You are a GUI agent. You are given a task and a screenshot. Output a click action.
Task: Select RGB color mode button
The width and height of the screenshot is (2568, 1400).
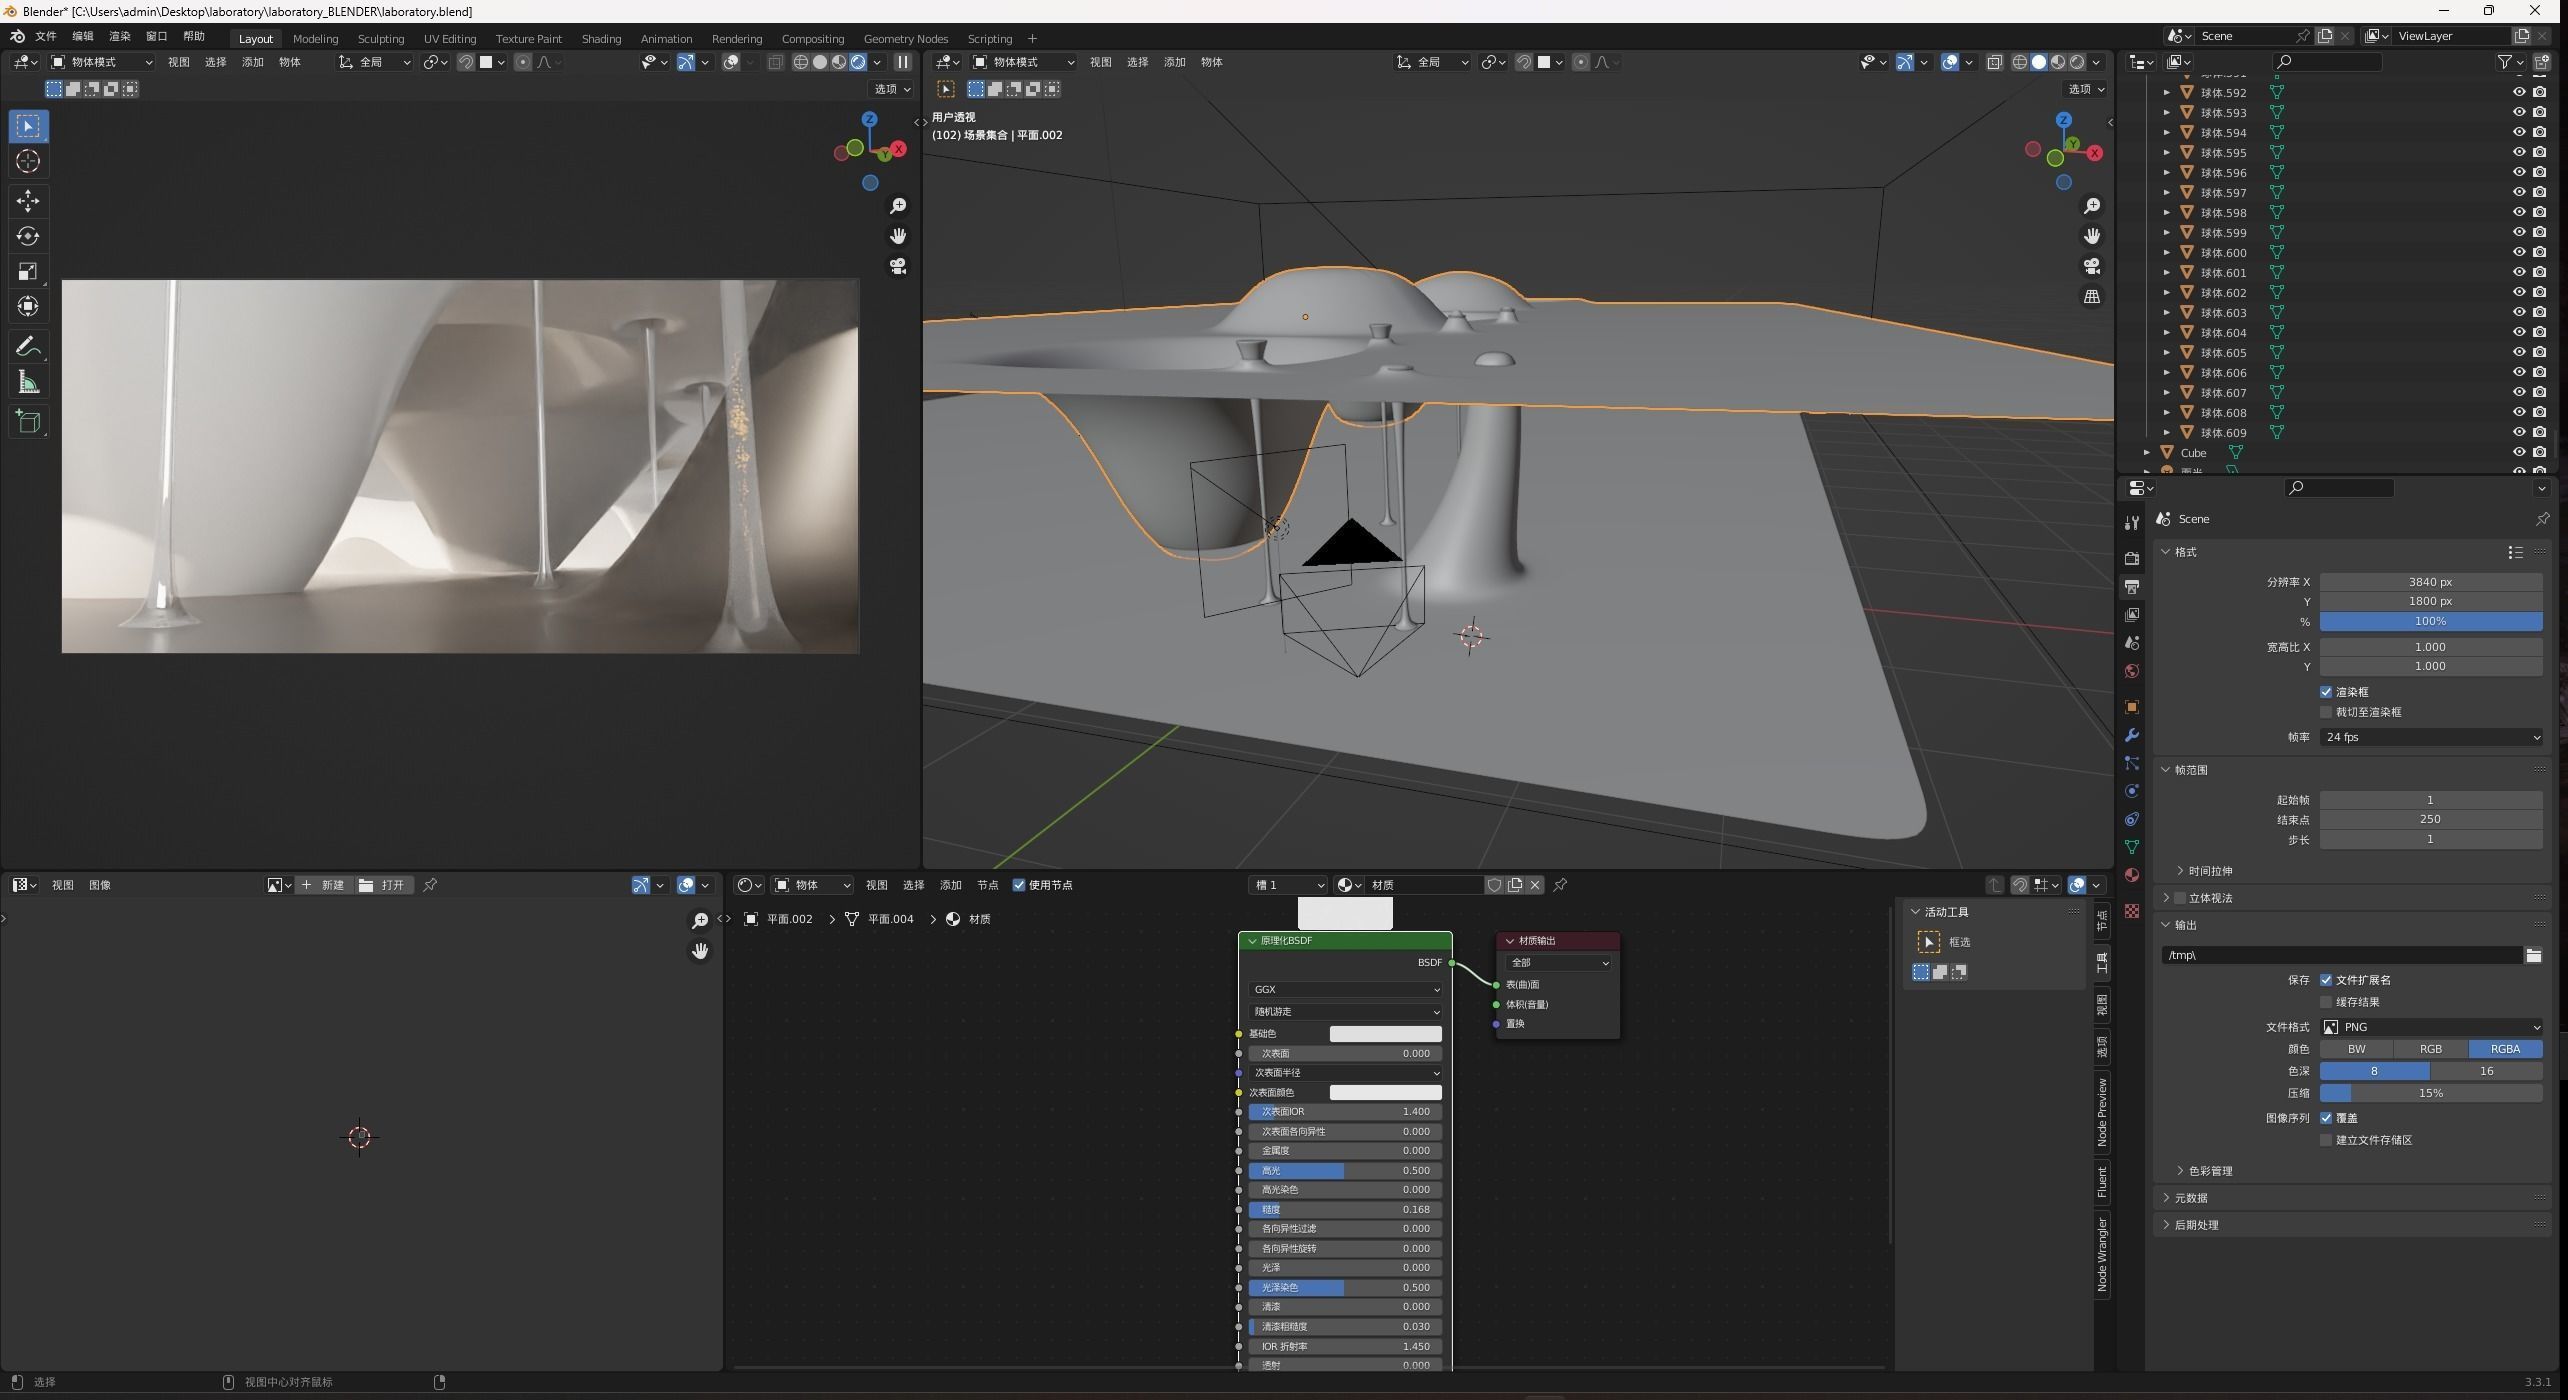[2430, 1049]
